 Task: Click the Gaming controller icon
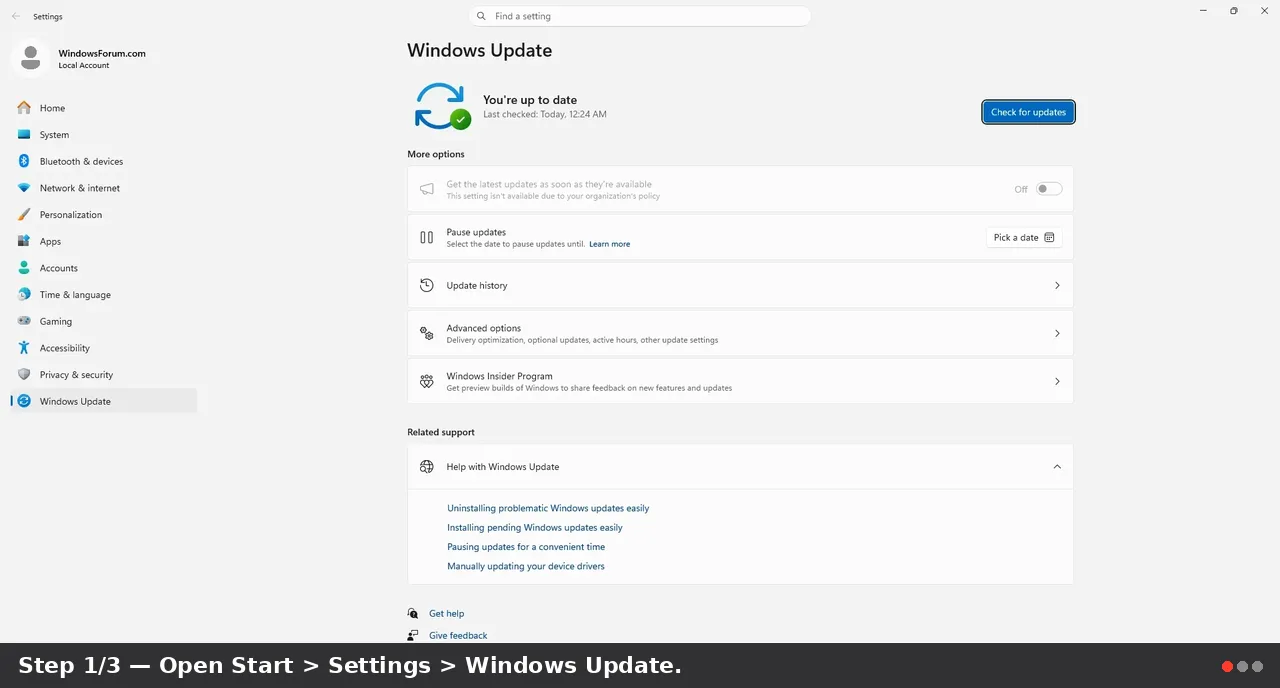(24, 321)
